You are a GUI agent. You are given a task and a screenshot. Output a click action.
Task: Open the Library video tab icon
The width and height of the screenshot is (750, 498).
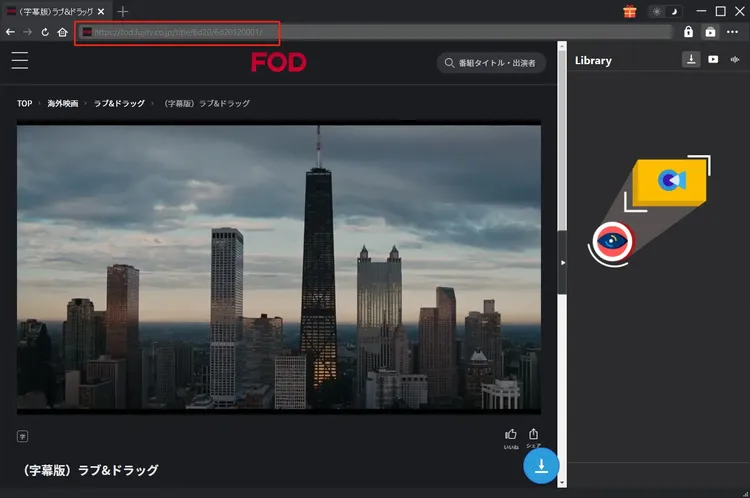(713, 60)
